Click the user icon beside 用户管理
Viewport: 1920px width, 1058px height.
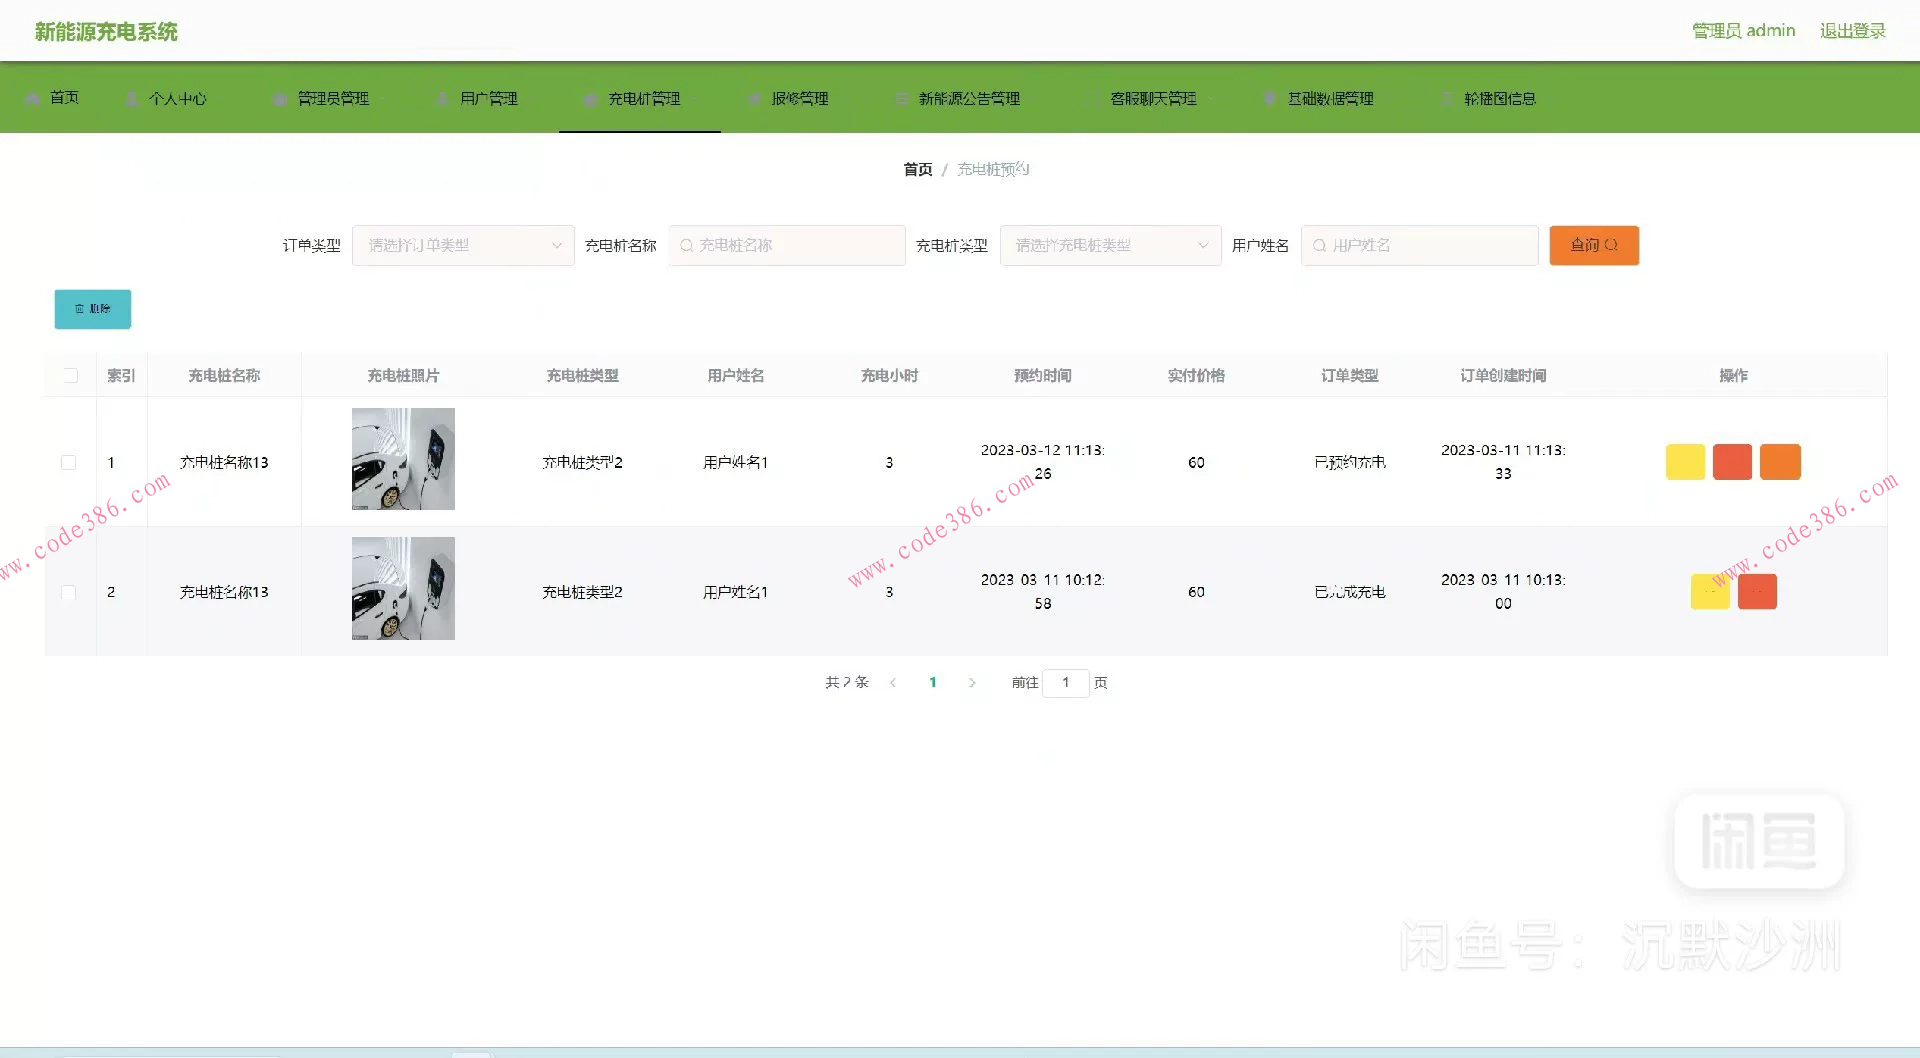tap(443, 99)
